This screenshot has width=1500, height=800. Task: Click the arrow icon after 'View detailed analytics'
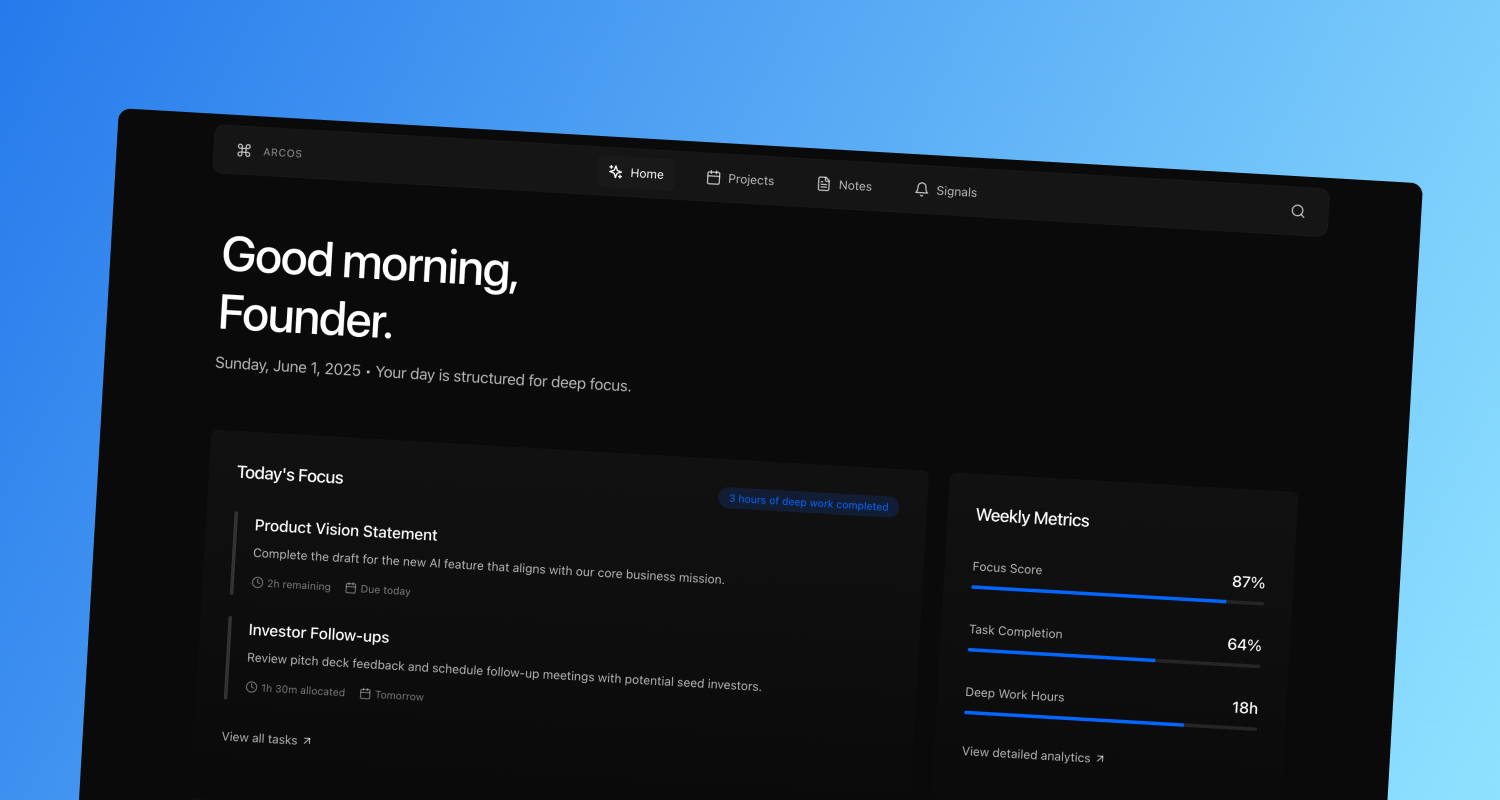point(1100,758)
